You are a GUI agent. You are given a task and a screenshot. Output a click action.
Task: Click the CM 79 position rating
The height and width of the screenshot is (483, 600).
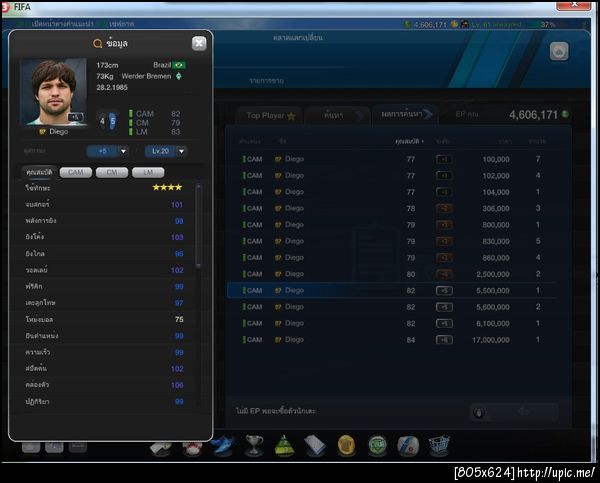coord(154,123)
